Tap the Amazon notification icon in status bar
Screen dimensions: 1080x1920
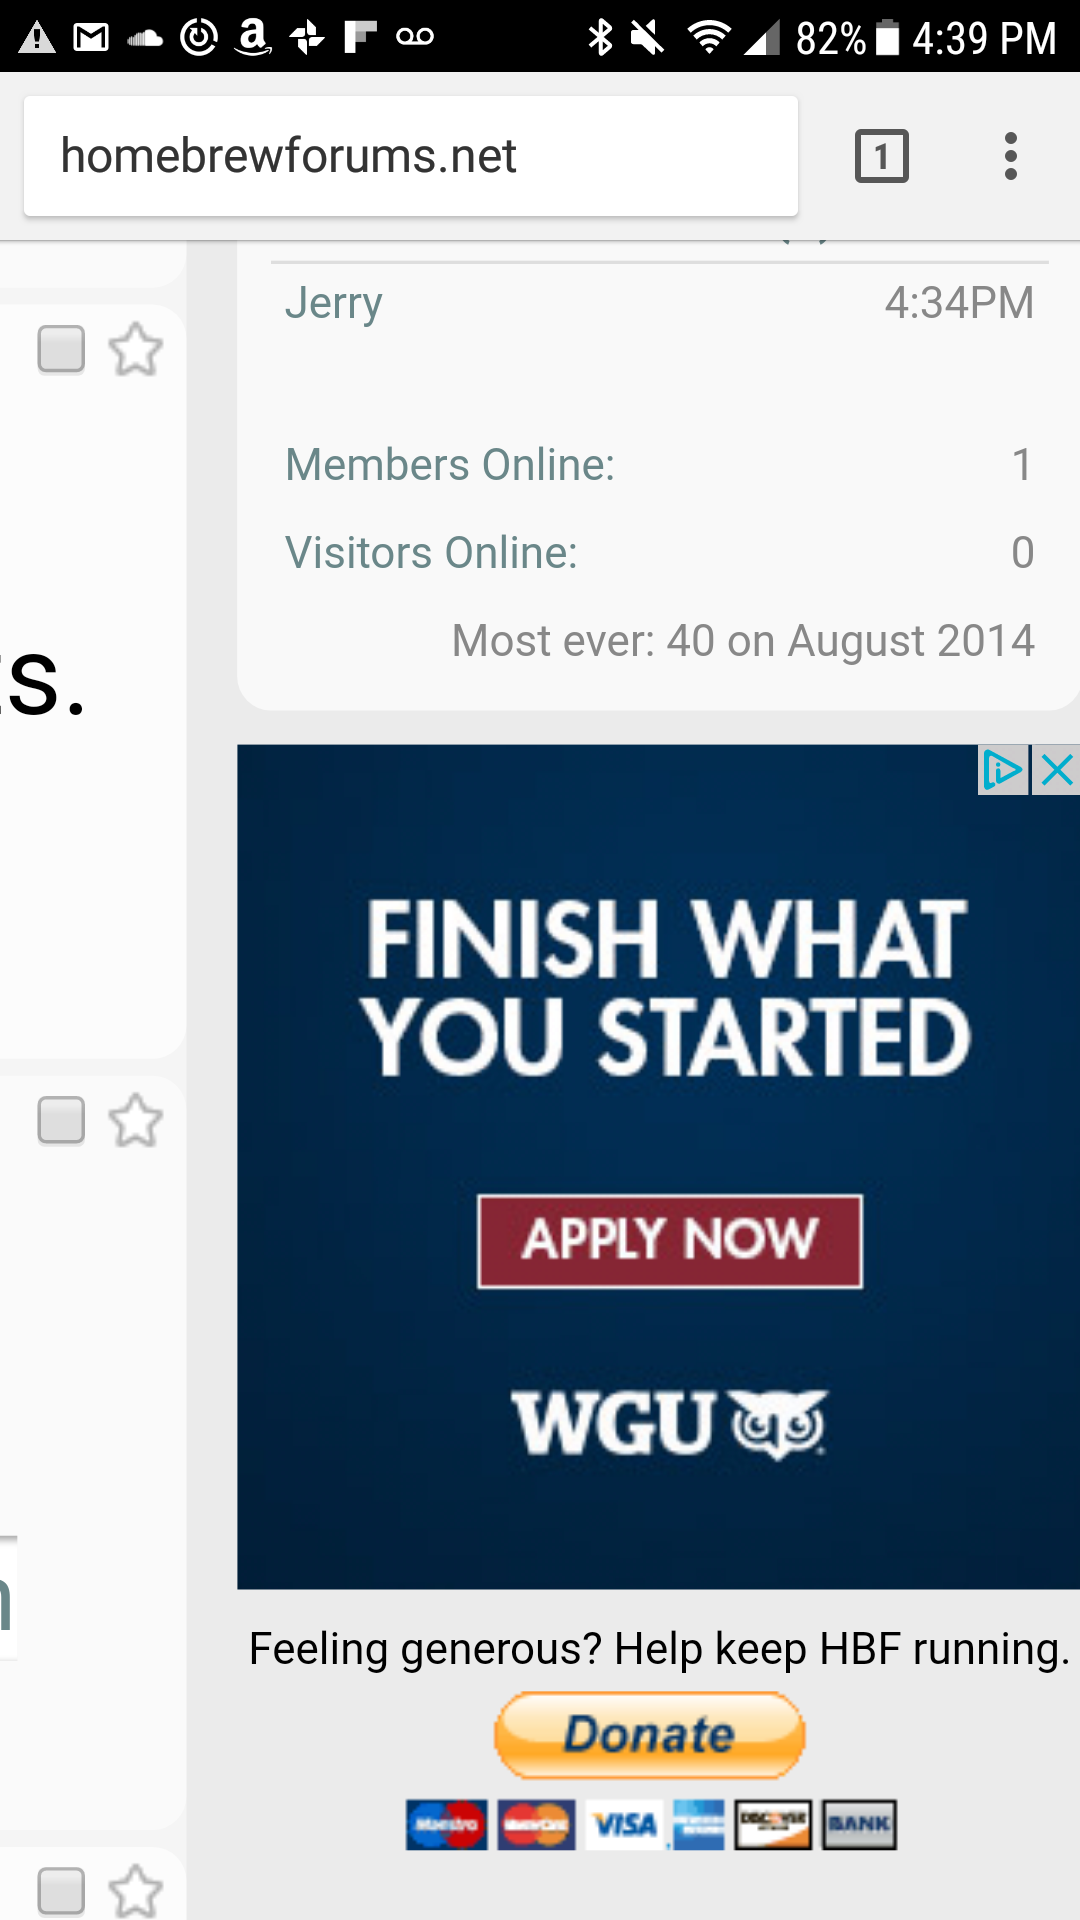(253, 38)
